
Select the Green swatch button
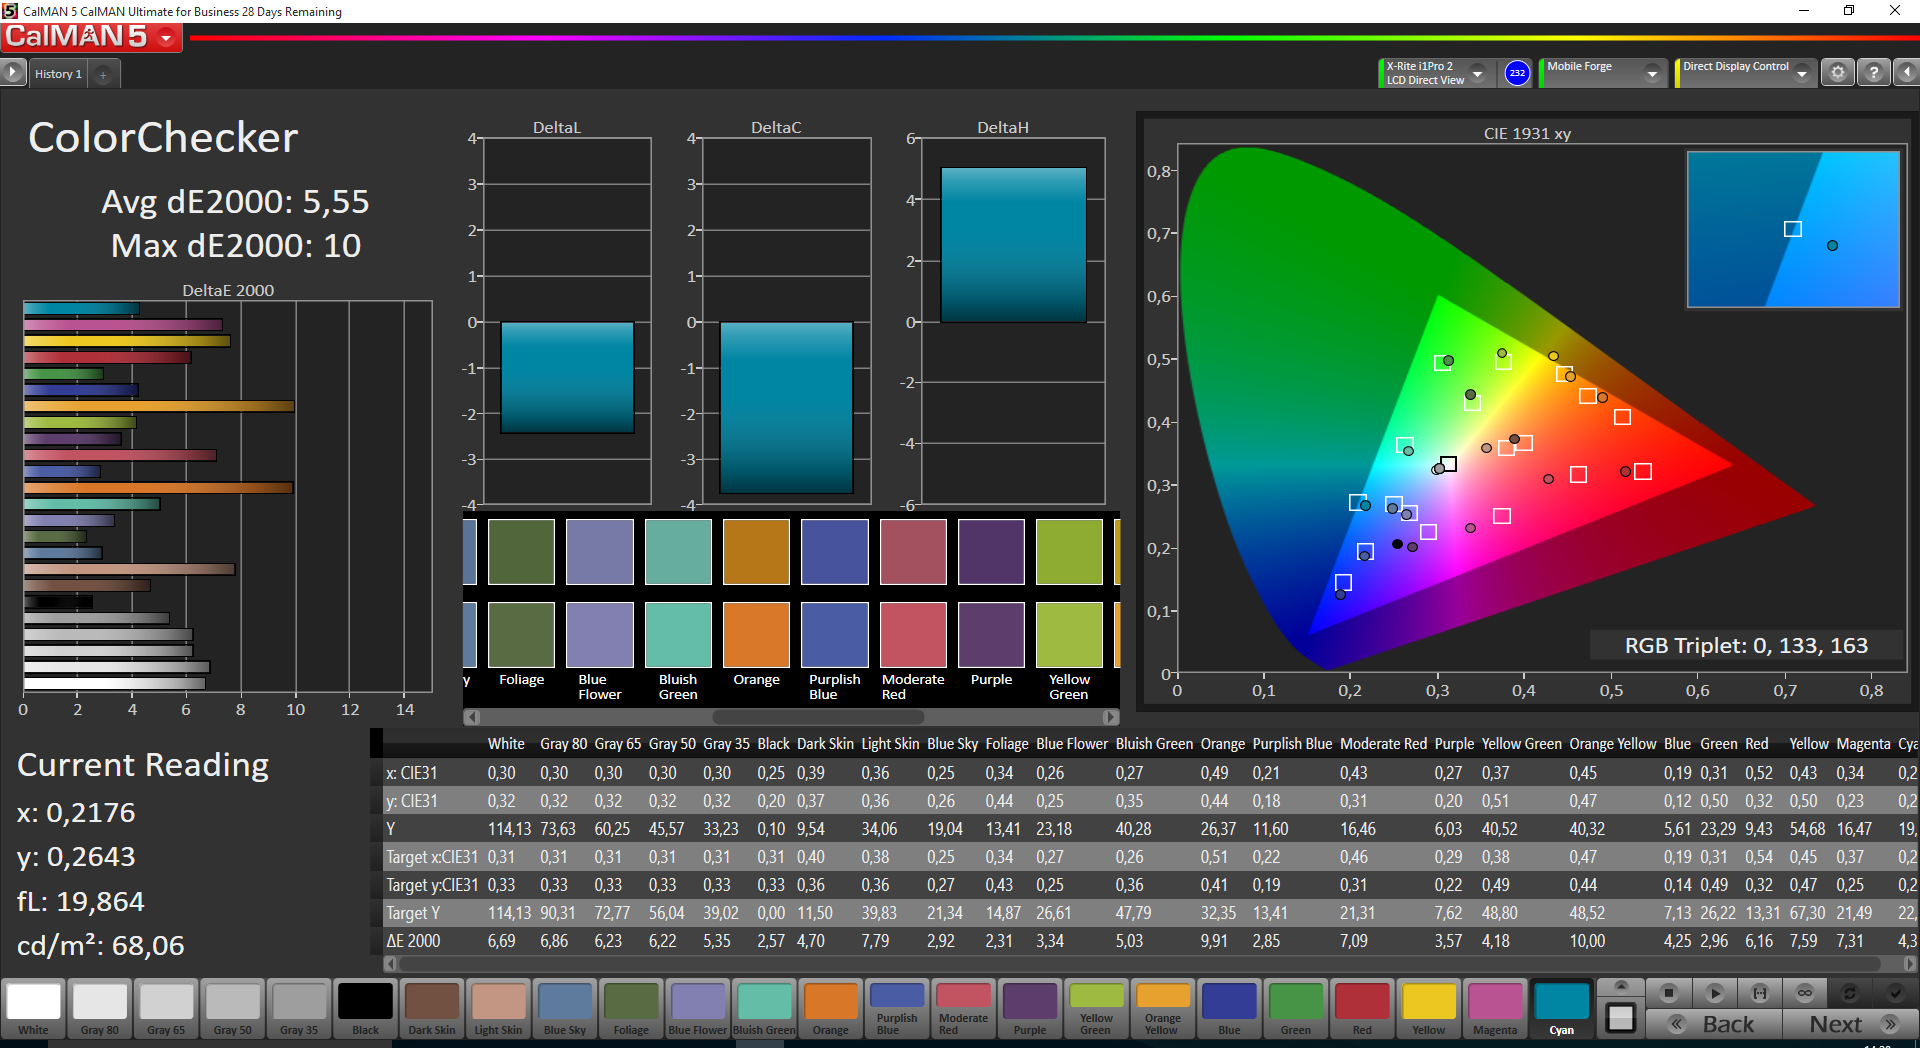(1295, 1008)
